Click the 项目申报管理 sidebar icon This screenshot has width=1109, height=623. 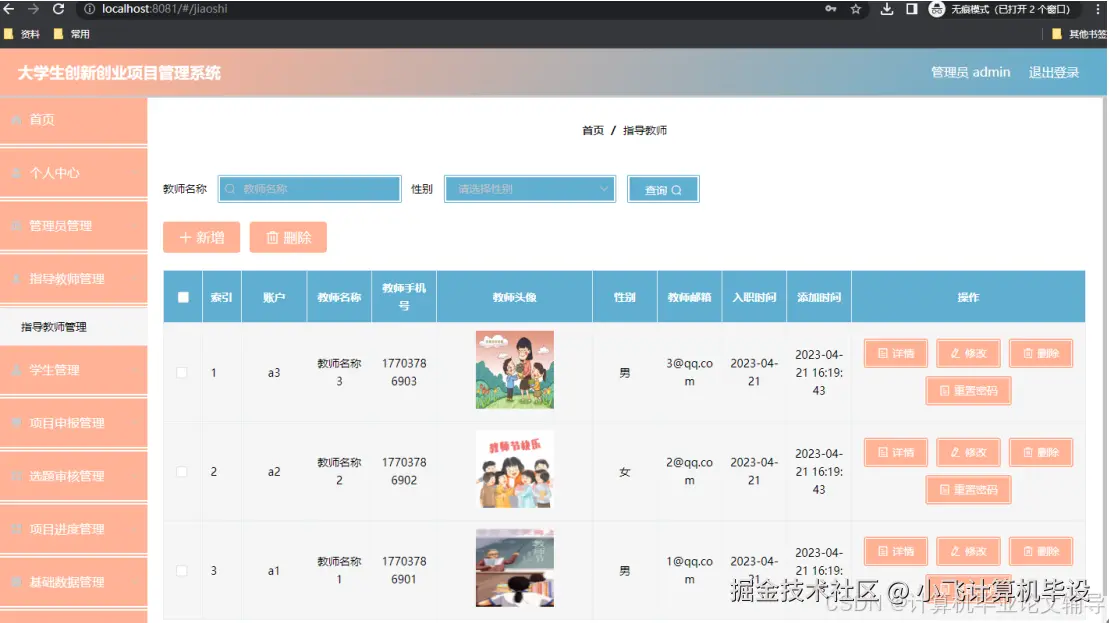click(x=16, y=423)
